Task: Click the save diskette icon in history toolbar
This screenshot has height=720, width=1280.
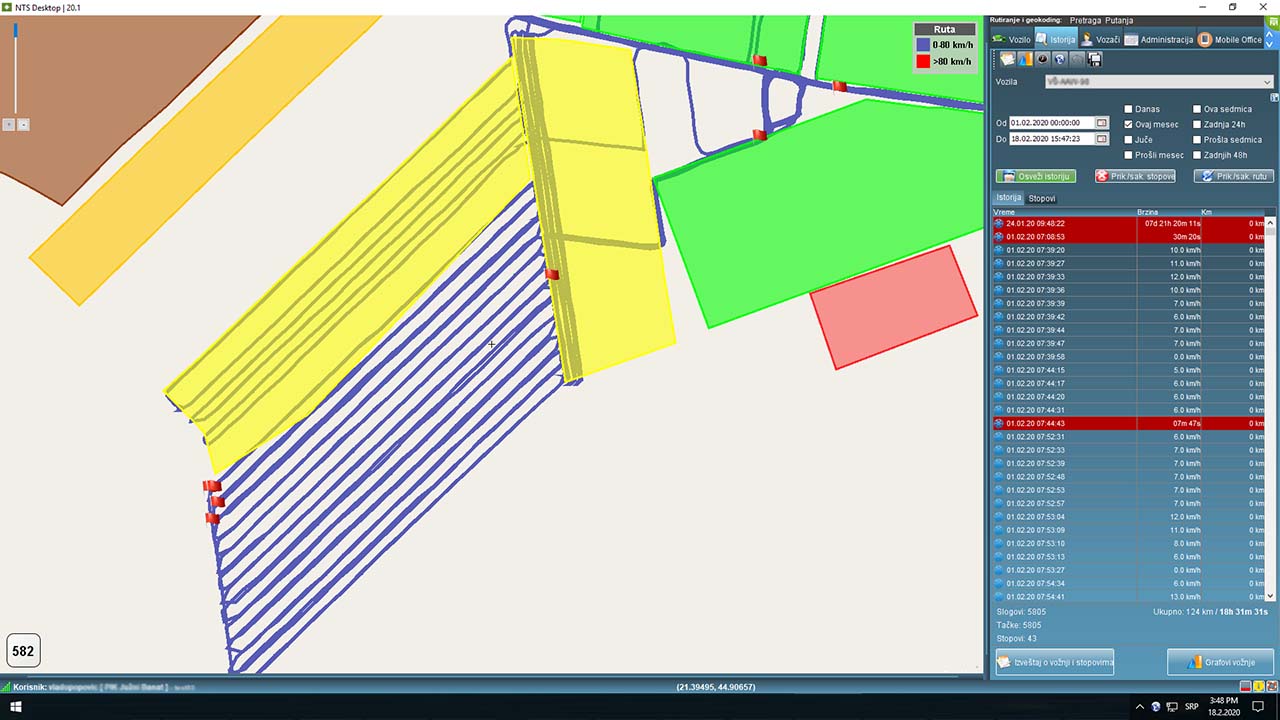Action: pyautogui.click(x=1094, y=60)
